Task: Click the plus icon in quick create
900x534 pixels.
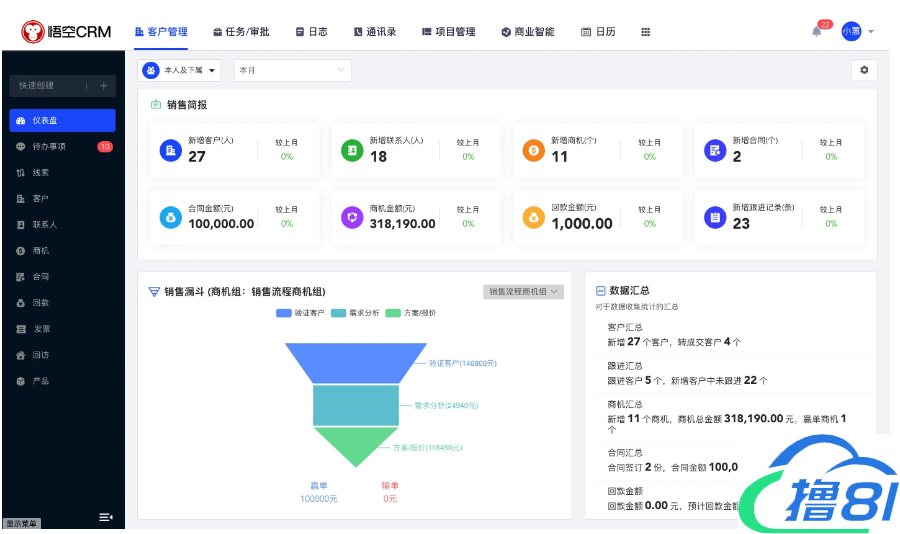Action: coord(103,86)
